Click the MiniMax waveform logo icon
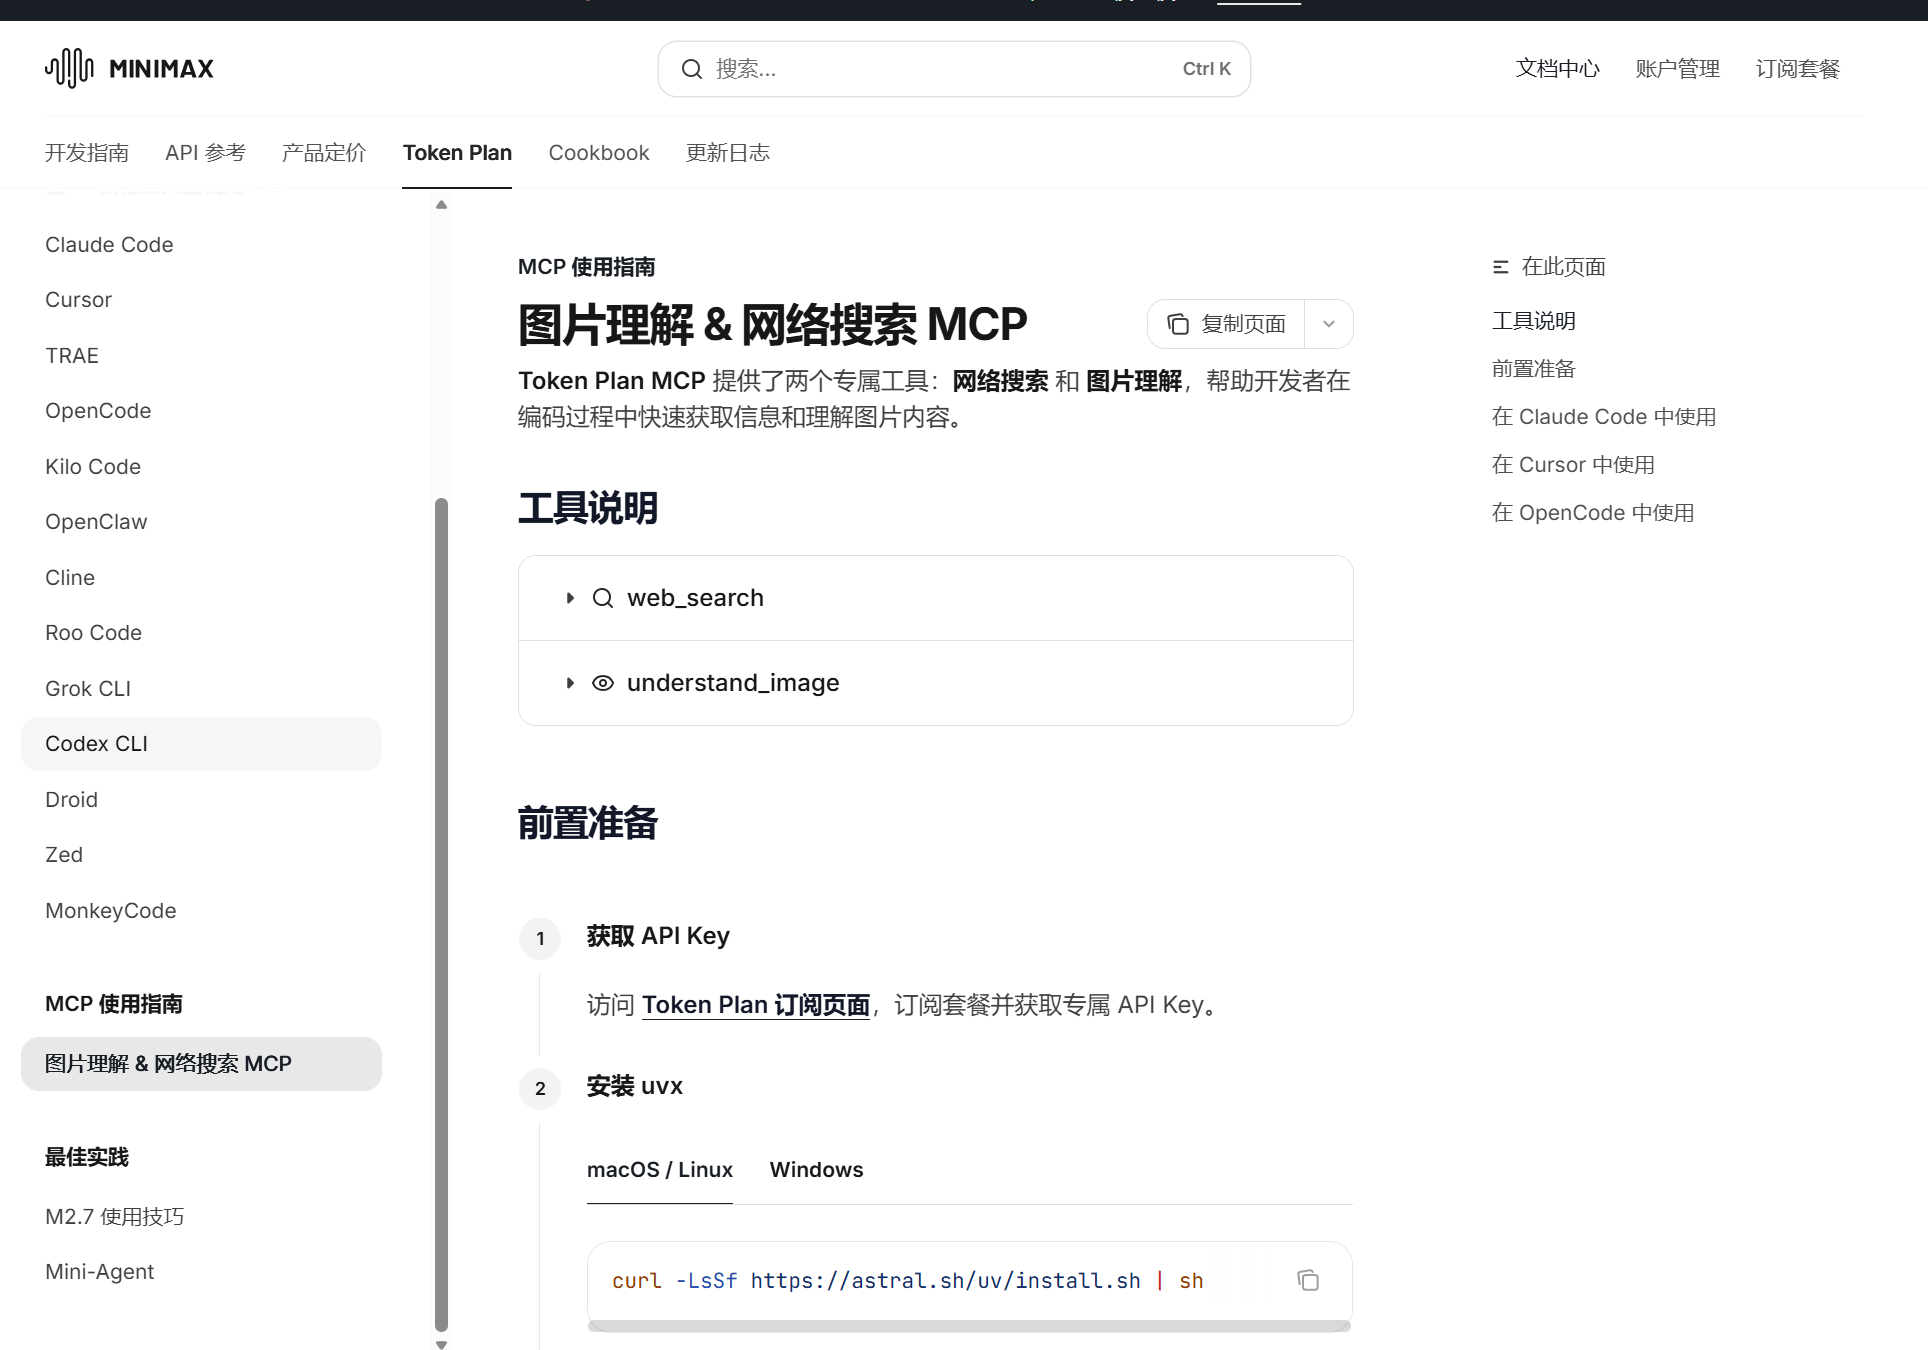1928x1350 pixels. 69,68
